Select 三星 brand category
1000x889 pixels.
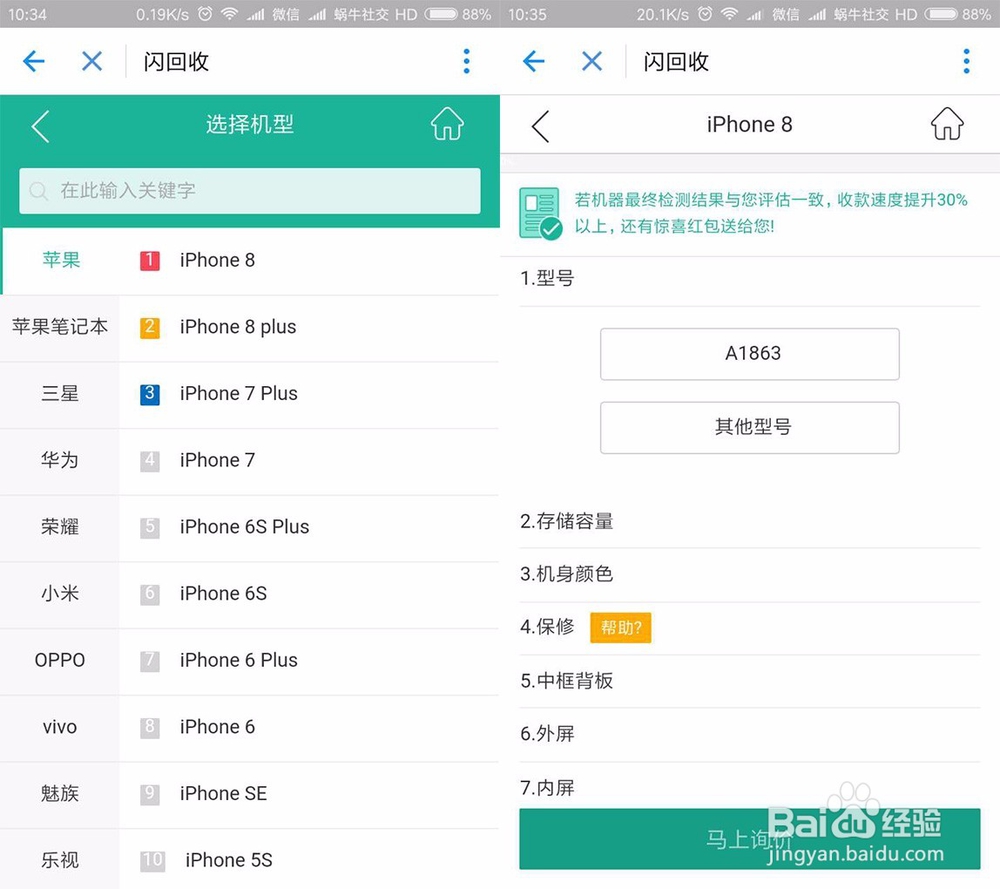click(x=59, y=393)
